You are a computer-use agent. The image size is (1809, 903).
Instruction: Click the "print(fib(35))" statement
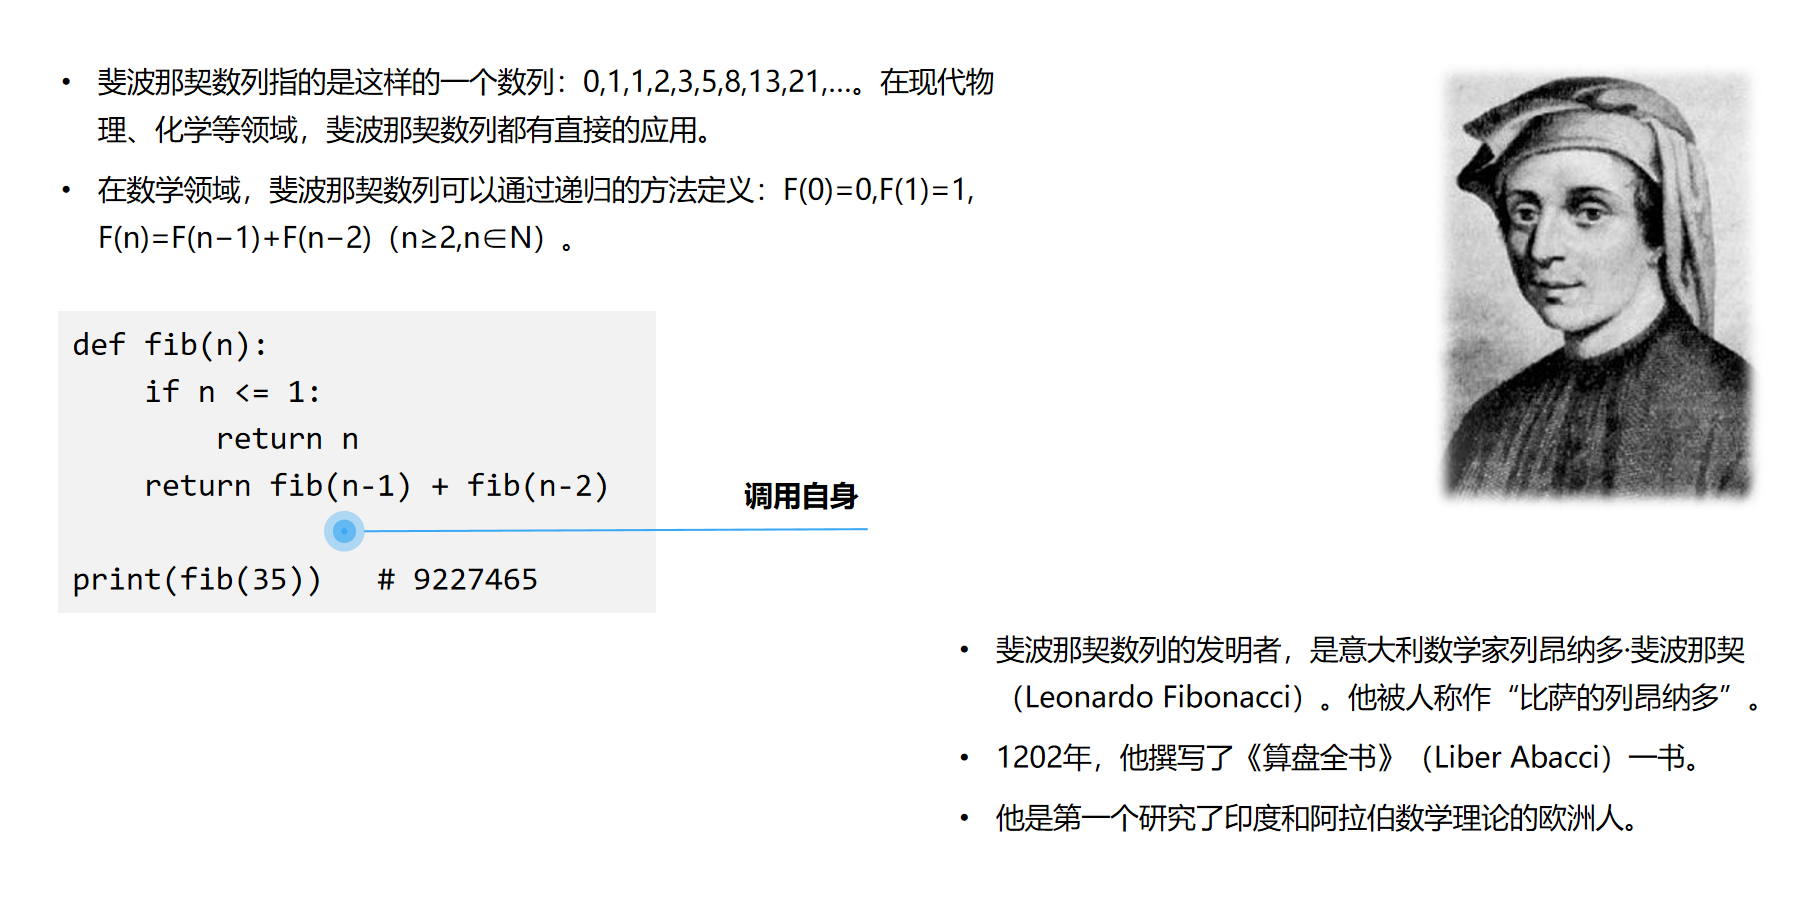click(197, 580)
